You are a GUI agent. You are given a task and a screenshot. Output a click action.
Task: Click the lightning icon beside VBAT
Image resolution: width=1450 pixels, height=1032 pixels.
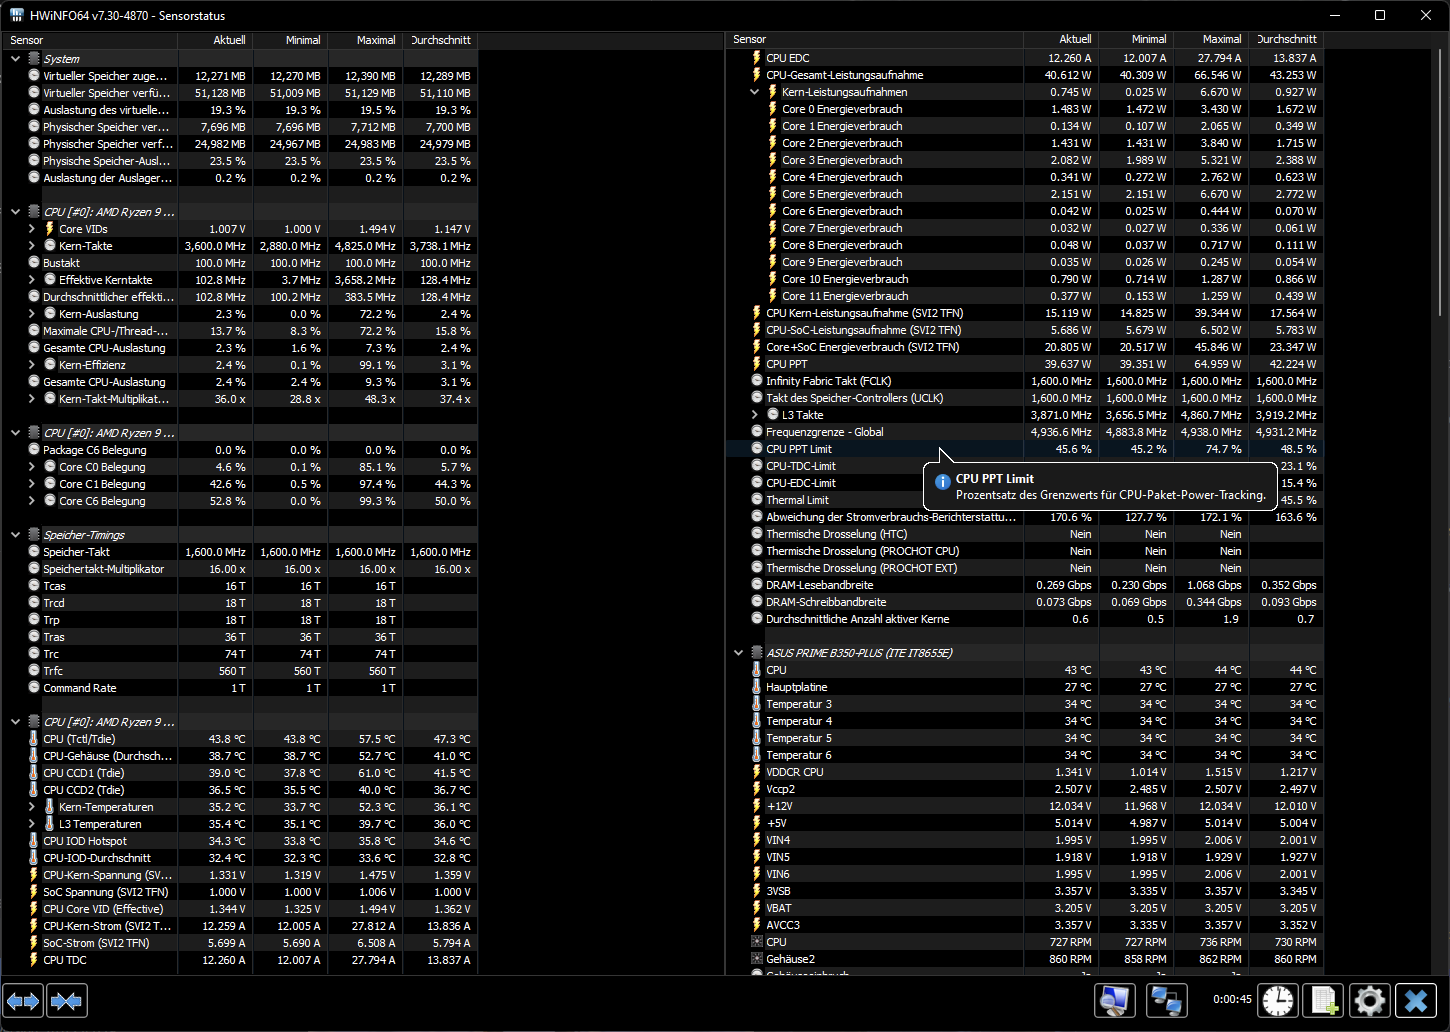point(757,908)
